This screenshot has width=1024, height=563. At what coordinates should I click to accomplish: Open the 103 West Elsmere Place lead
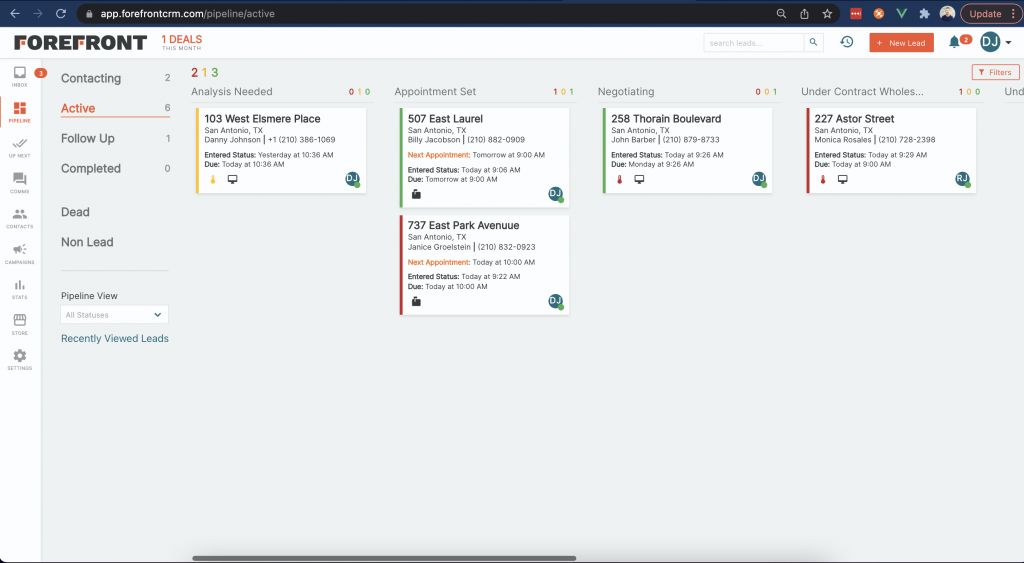tap(262, 119)
